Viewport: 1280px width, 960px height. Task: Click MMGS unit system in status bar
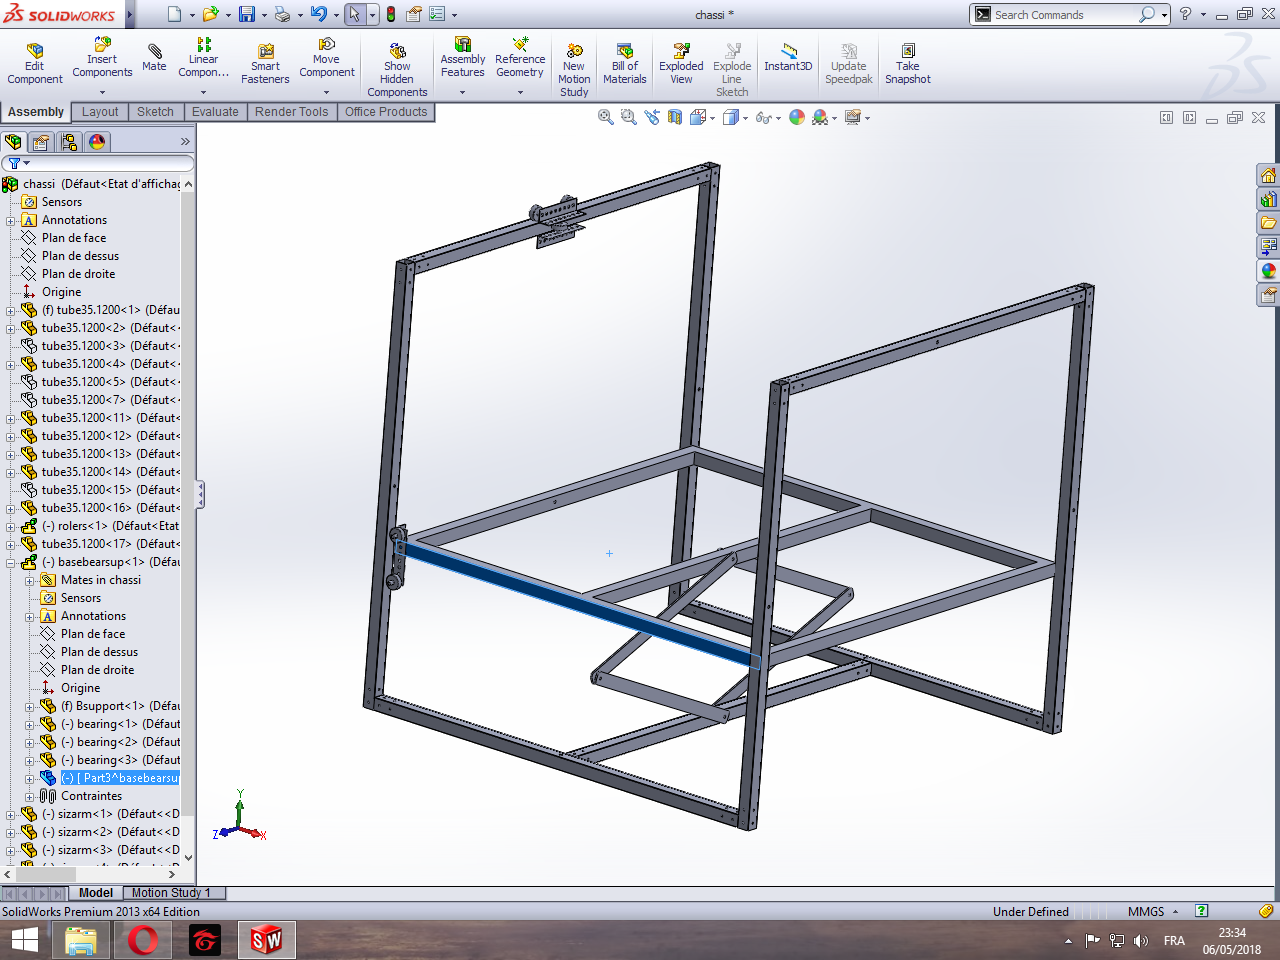point(1146,911)
